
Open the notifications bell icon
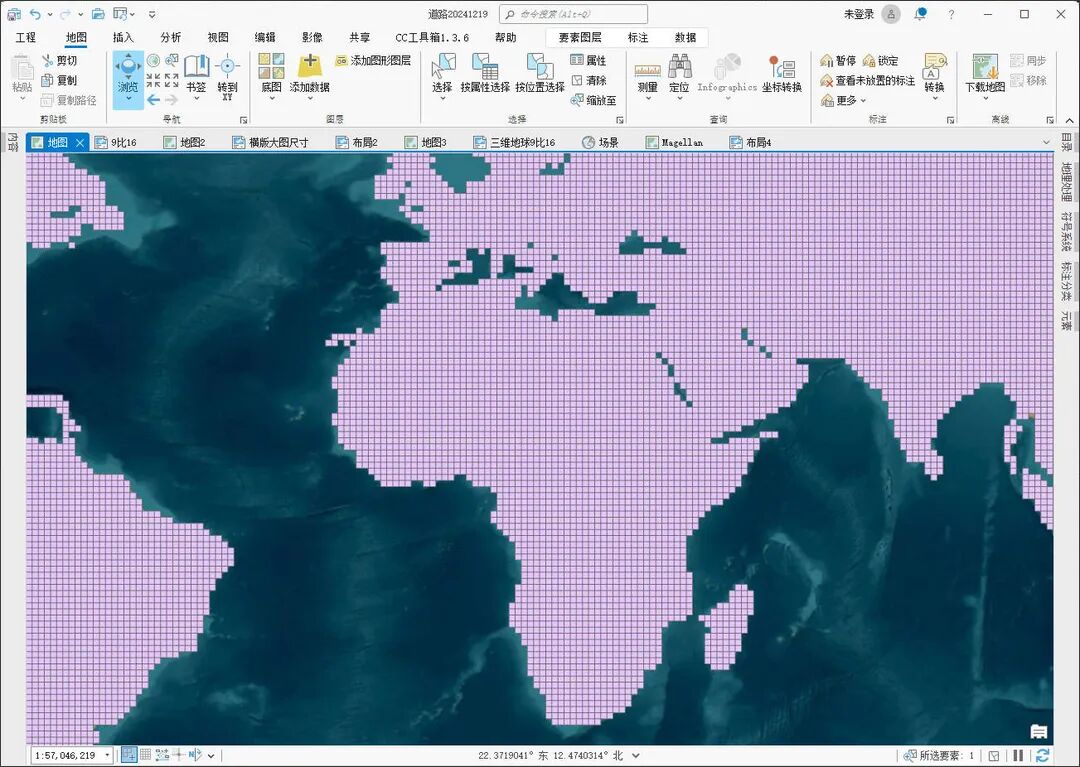[920, 14]
